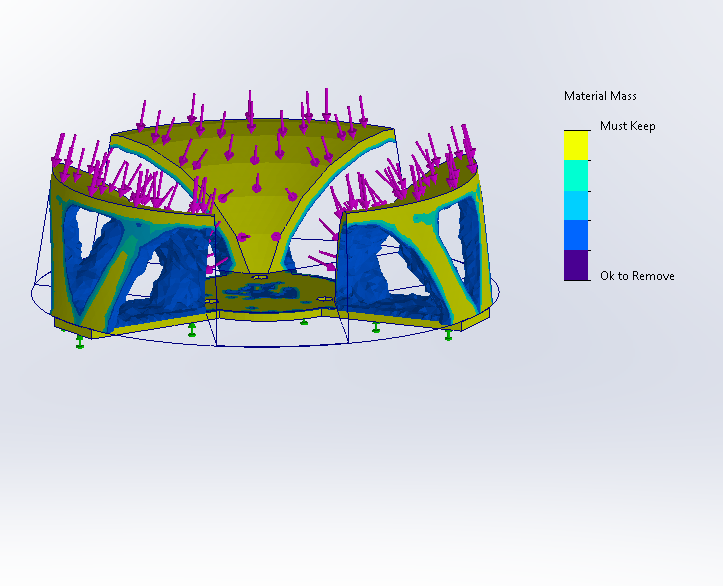Click the 'Ok to Remove' legend label

[x=637, y=276]
